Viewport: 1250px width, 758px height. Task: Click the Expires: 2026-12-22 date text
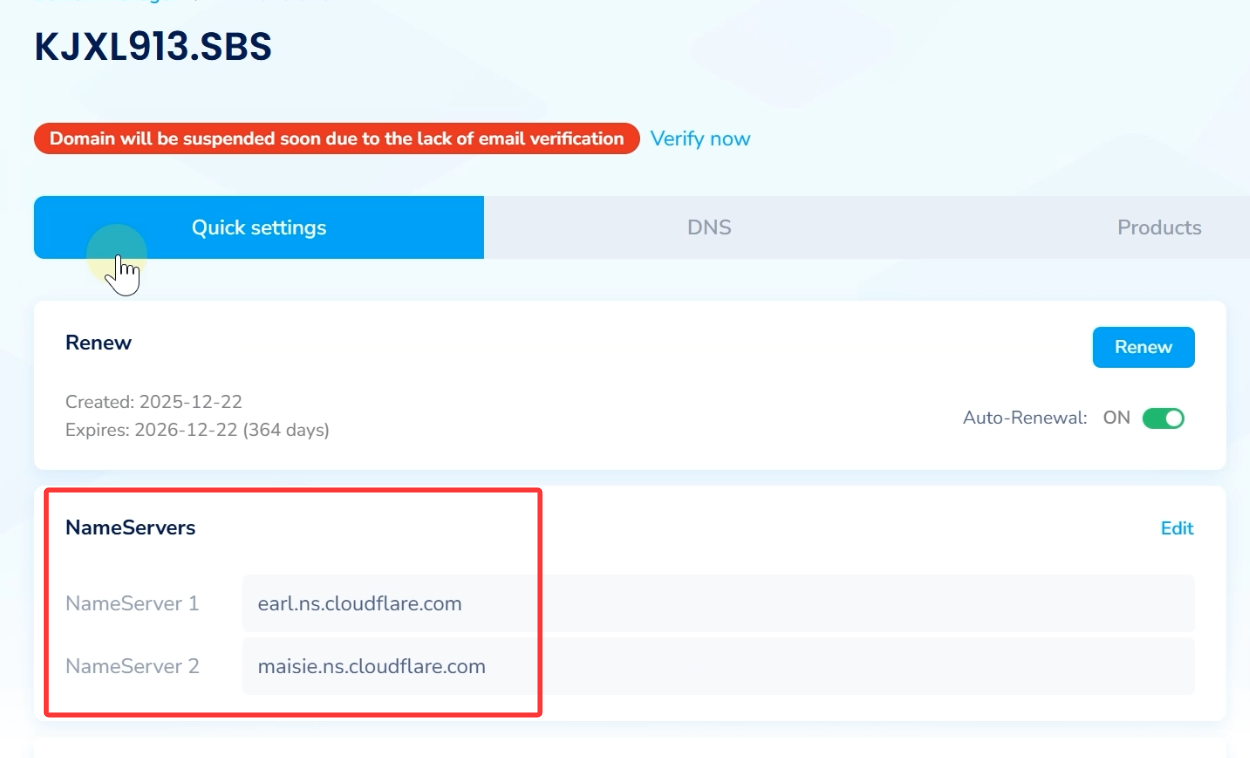pos(197,430)
